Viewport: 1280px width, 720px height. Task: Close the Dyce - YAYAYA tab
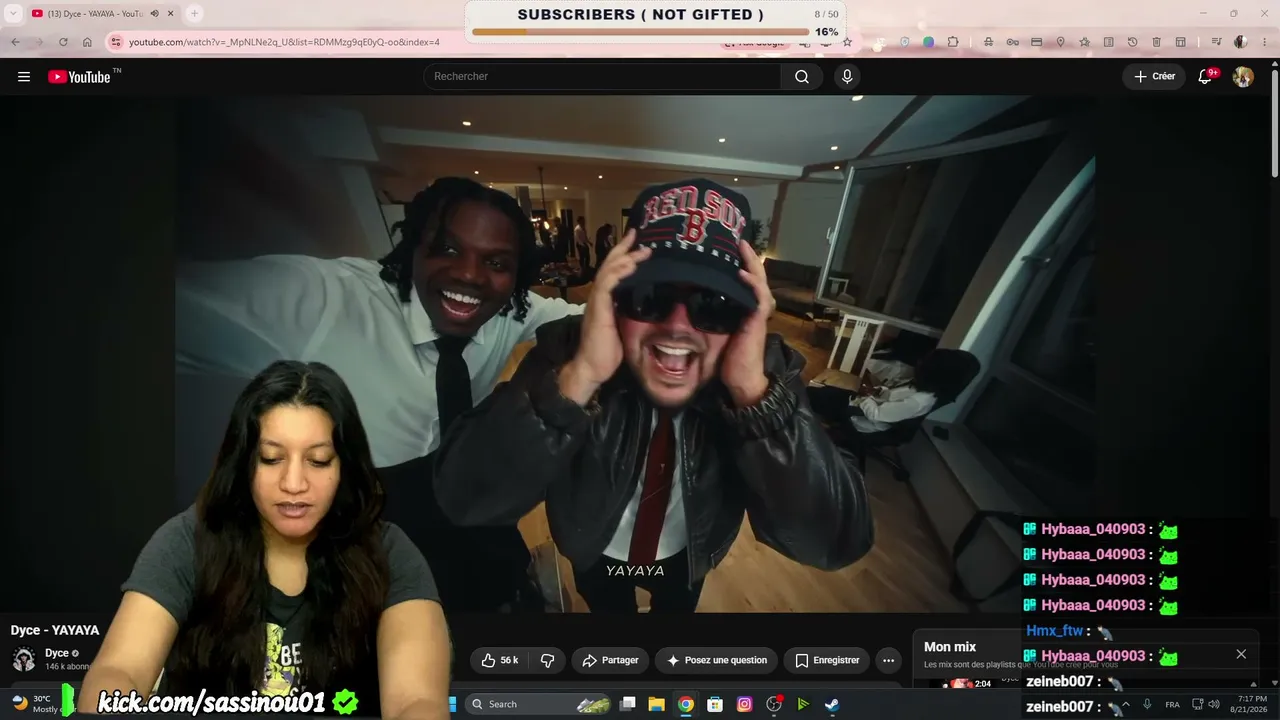tap(171, 13)
